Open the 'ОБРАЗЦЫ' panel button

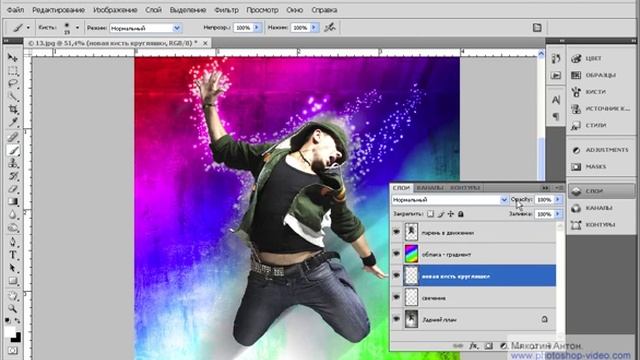click(x=602, y=75)
